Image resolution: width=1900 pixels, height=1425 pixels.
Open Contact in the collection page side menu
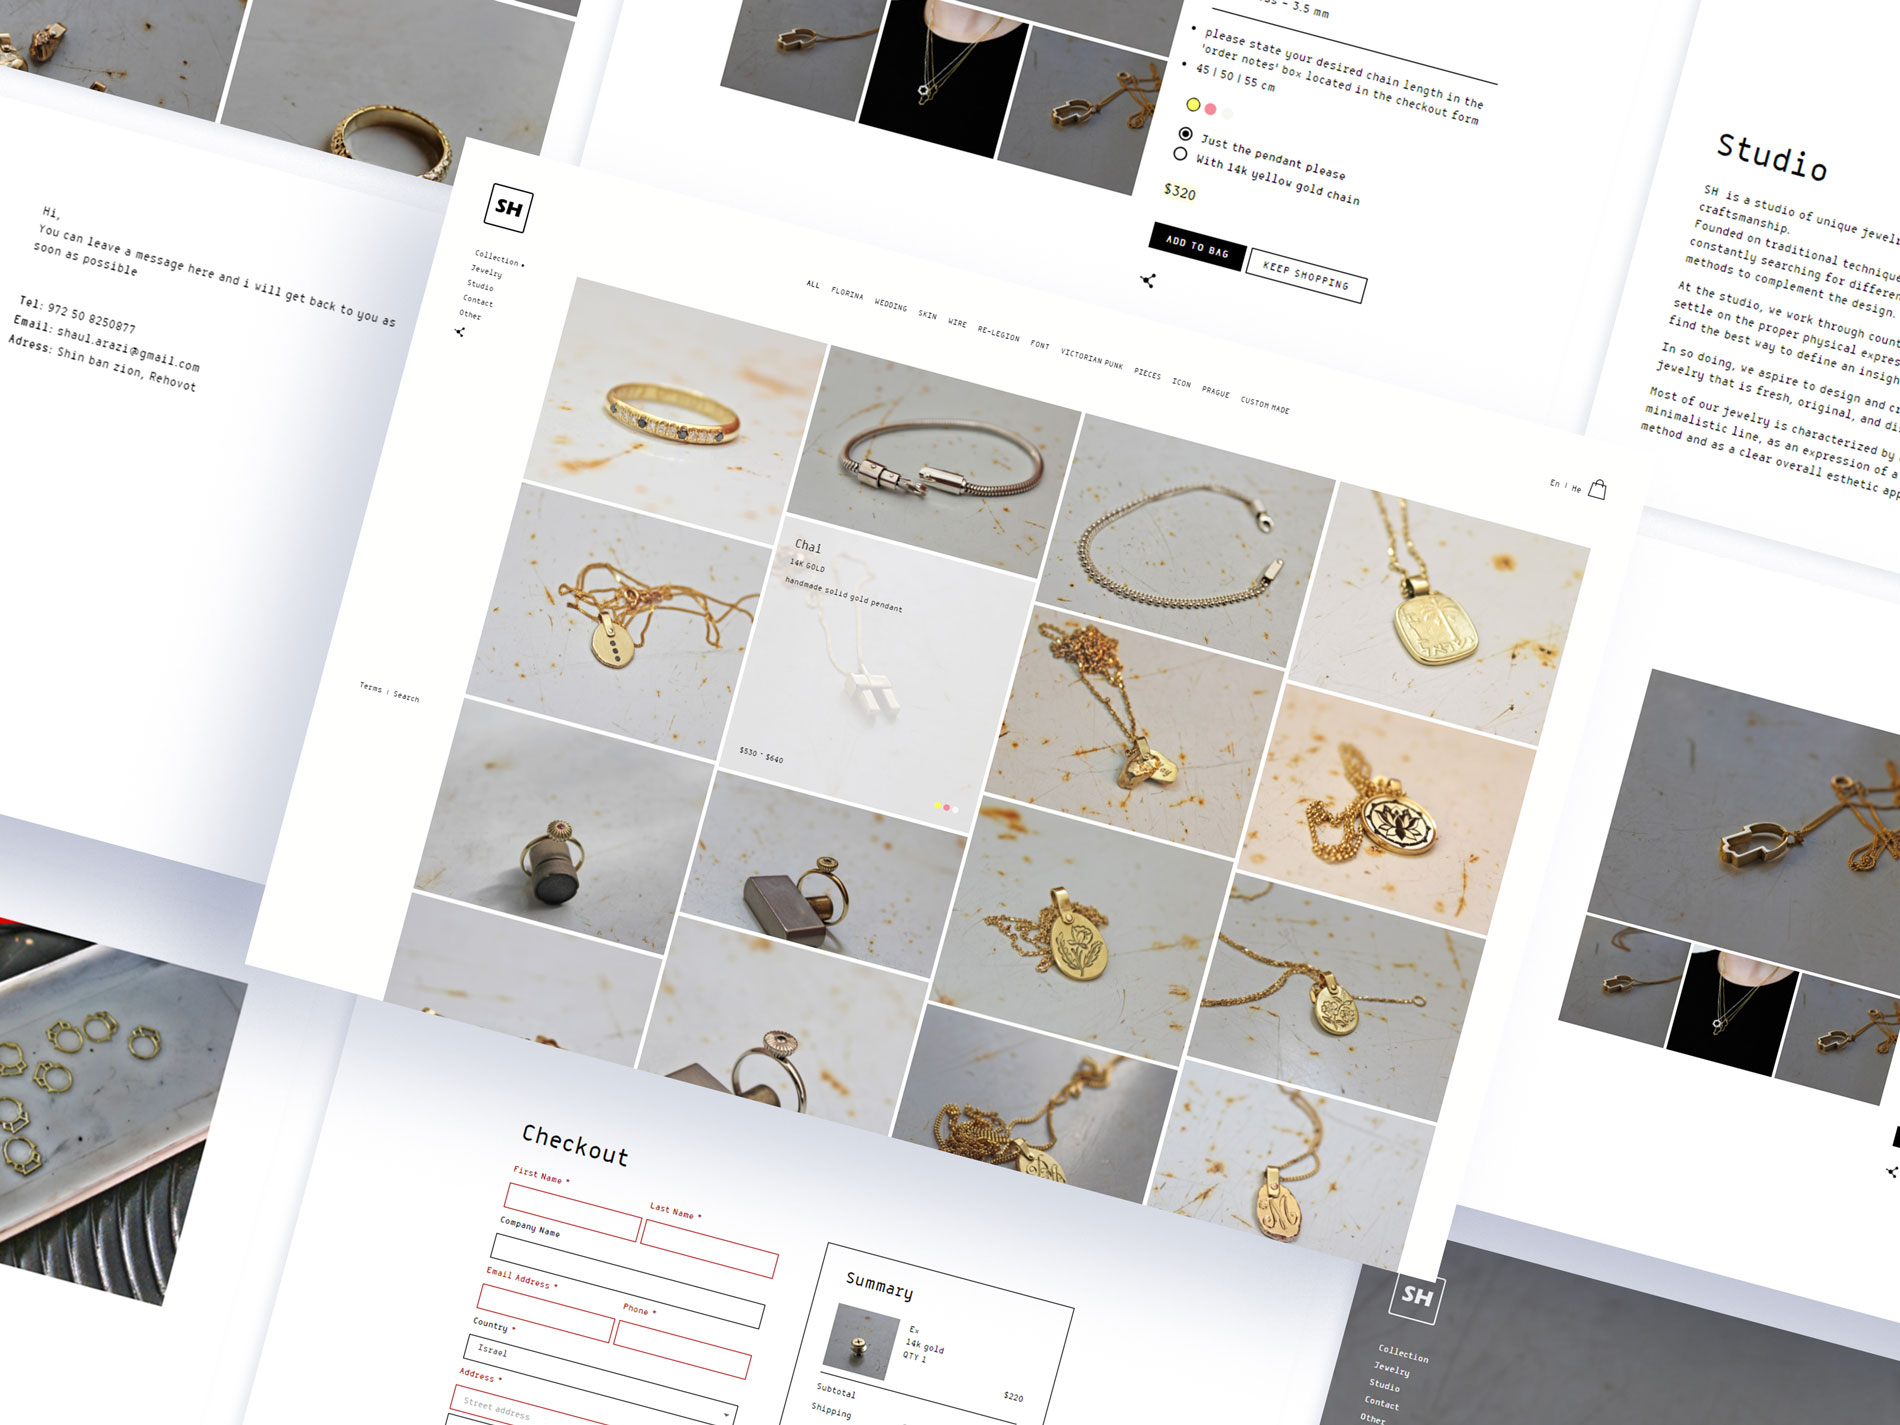[478, 300]
